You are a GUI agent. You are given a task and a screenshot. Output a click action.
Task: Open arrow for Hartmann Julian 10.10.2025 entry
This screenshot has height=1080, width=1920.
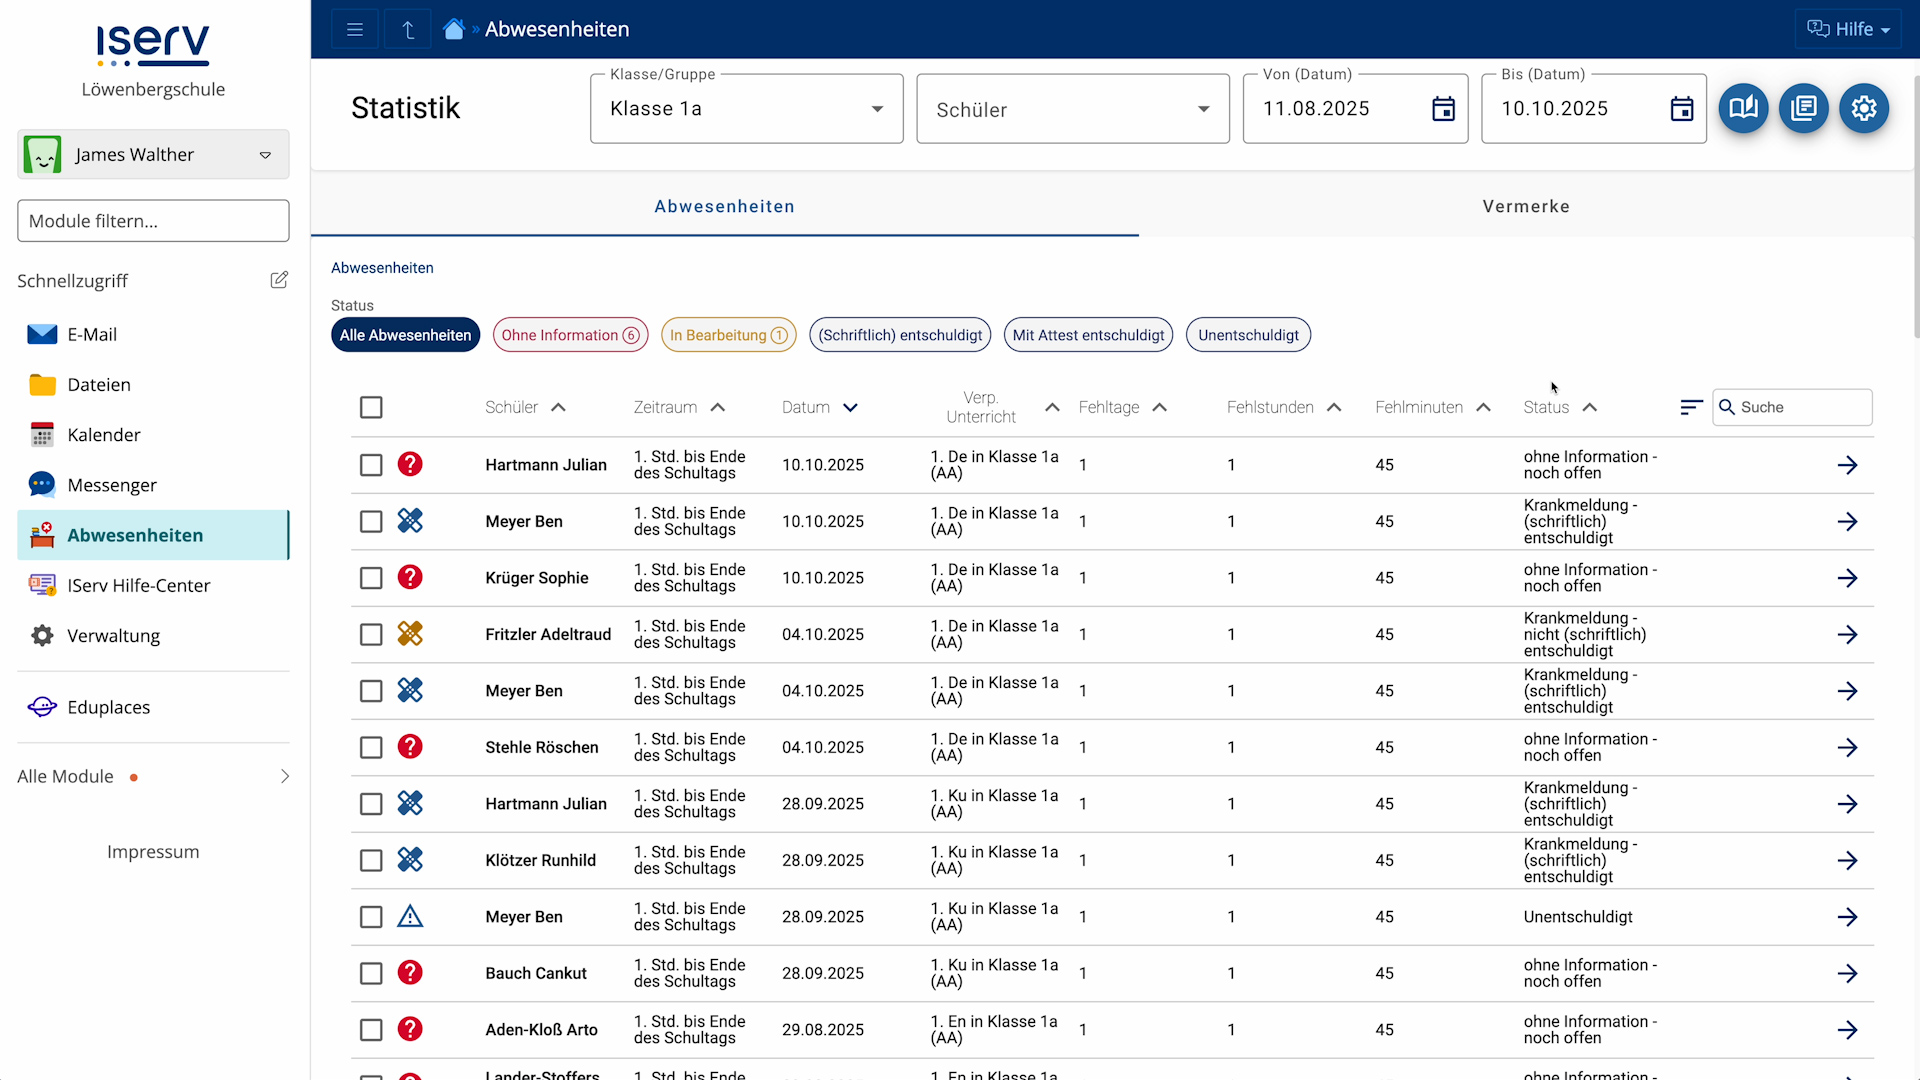coord(1846,465)
